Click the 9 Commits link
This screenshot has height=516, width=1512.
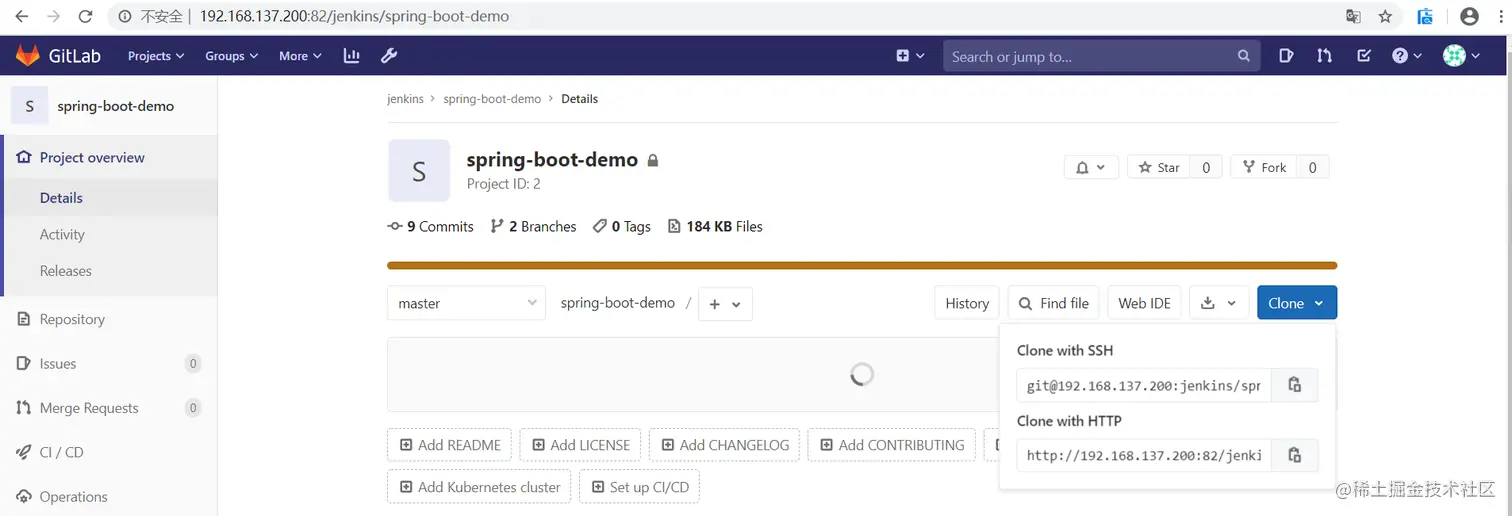[431, 226]
